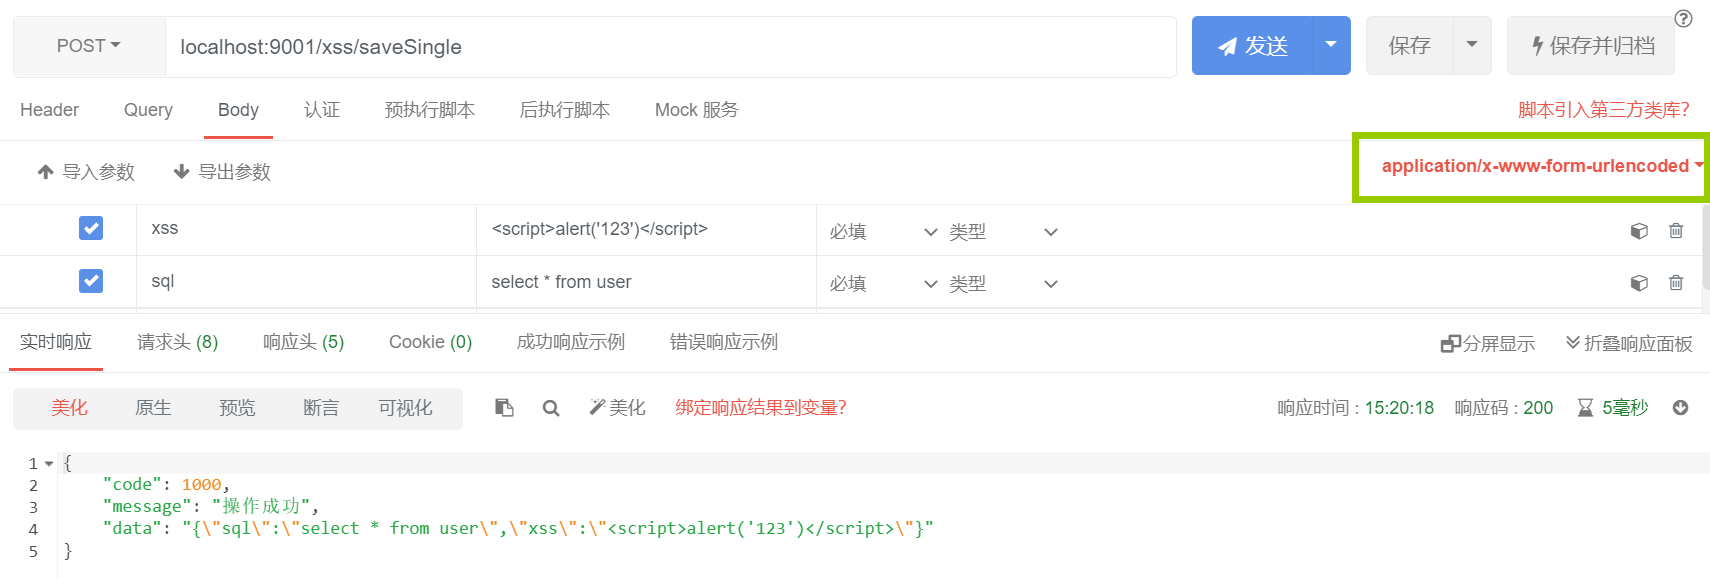Copy the response content with clipboard icon
The image size is (1710, 579).
click(x=504, y=407)
